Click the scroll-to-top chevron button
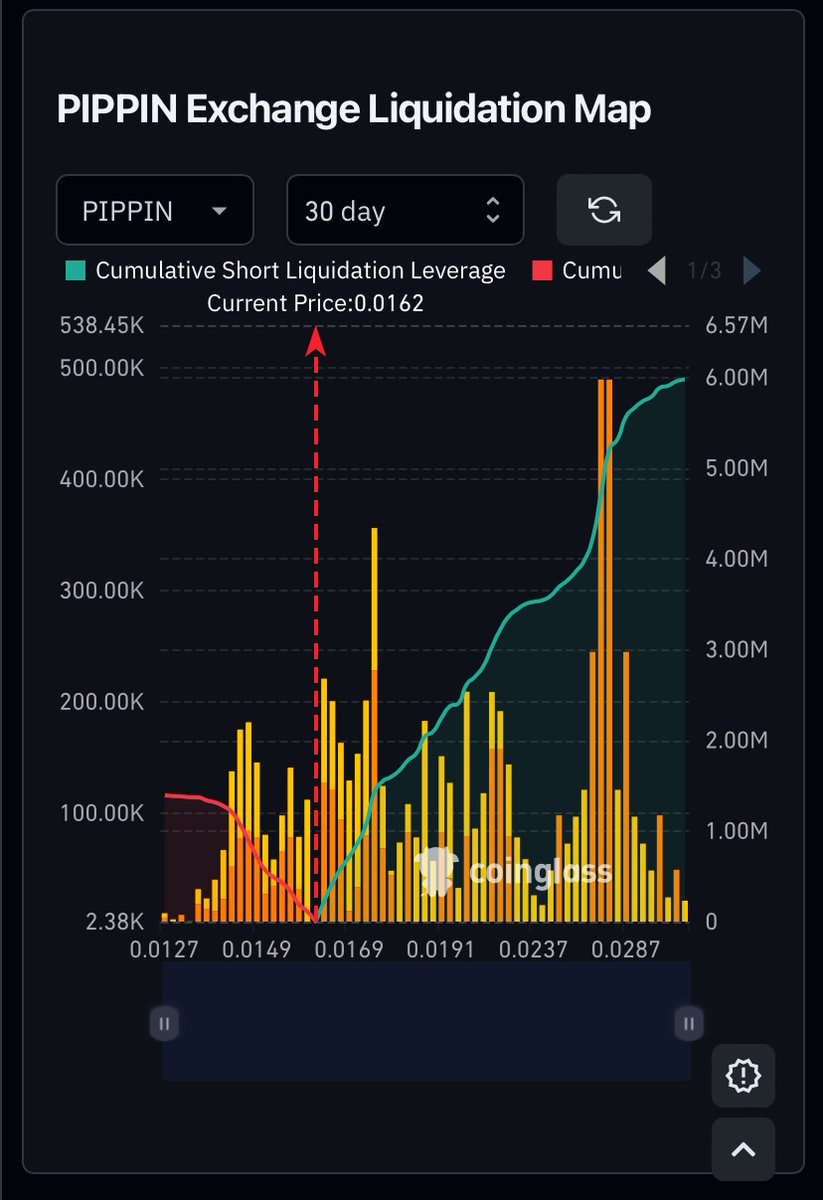Screen dimensions: 823x1200 tap(743, 1149)
